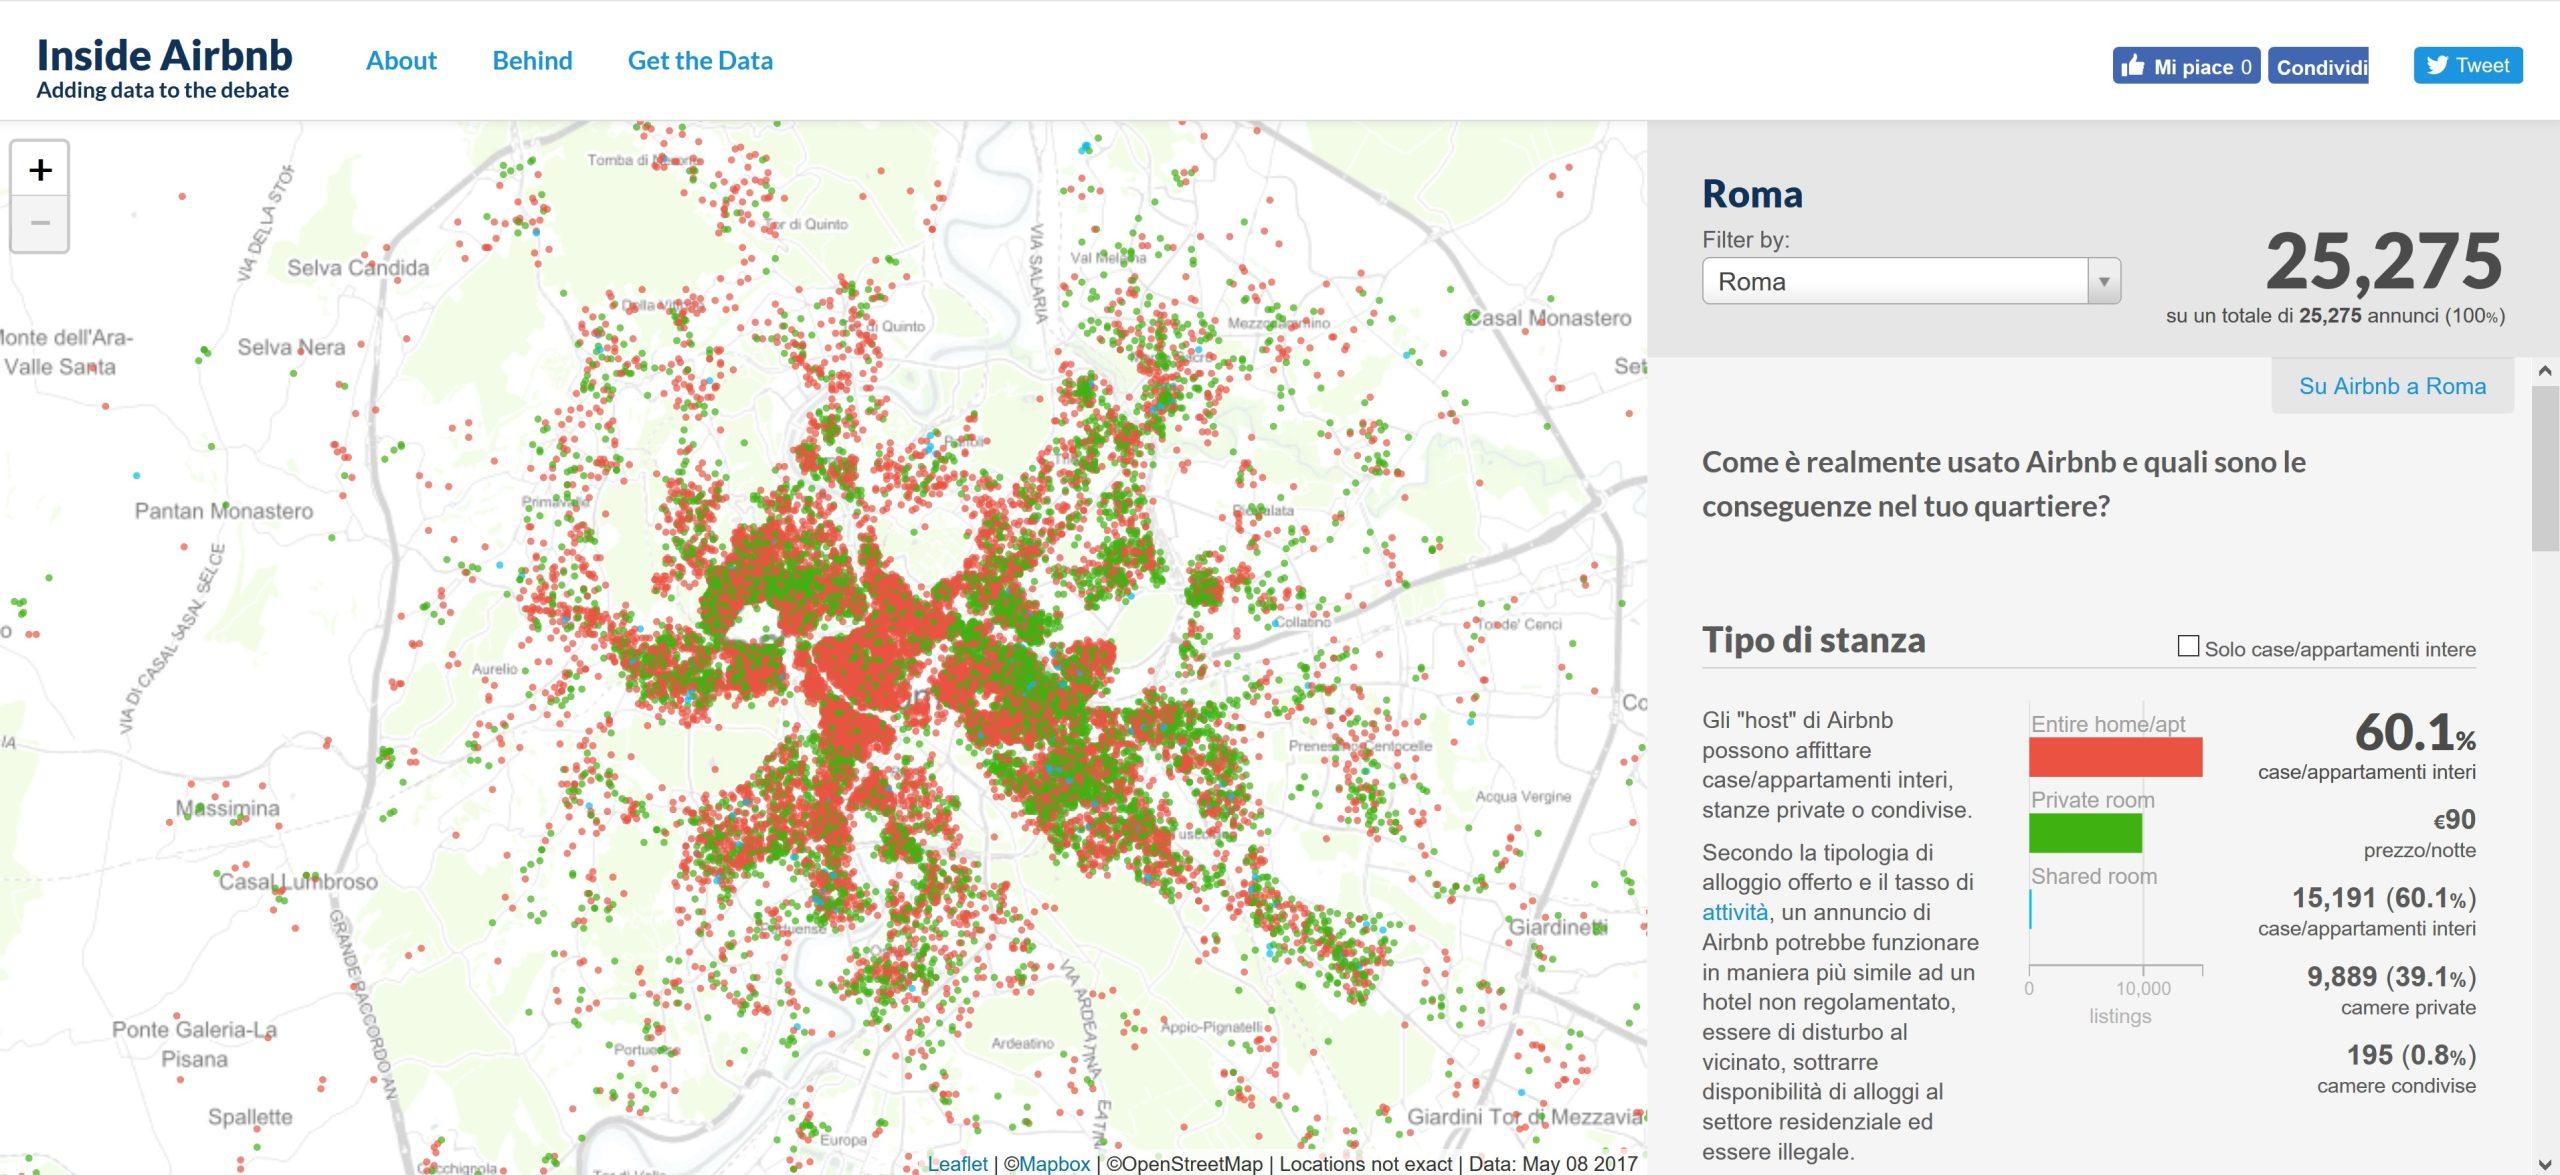Click the 25,275 total listings number
This screenshot has height=1175, width=2560.
[x=2384, y=261]
